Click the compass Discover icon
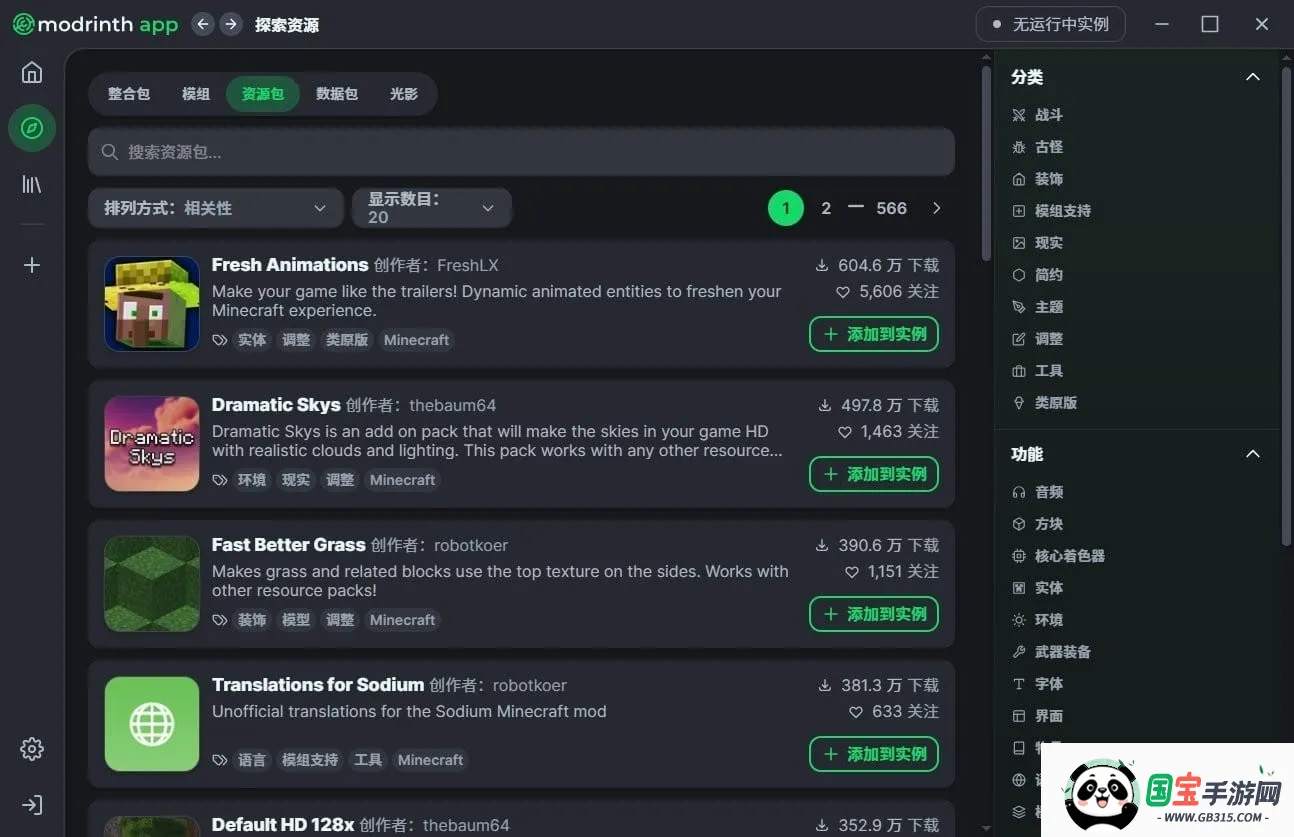This screenshot has width=1294, height=837. point(32,128)
